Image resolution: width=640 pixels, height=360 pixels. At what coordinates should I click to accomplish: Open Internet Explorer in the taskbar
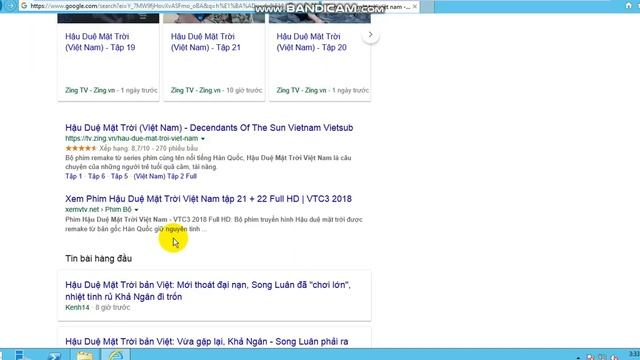click(116, 355)
